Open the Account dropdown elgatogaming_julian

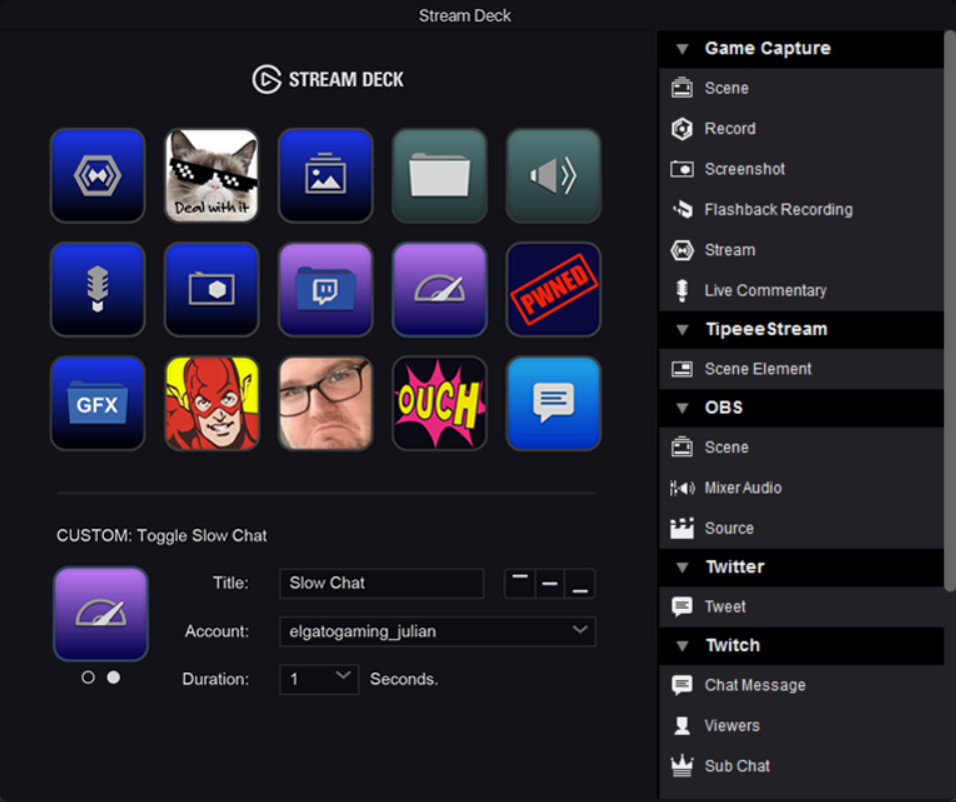click(437, 631)
